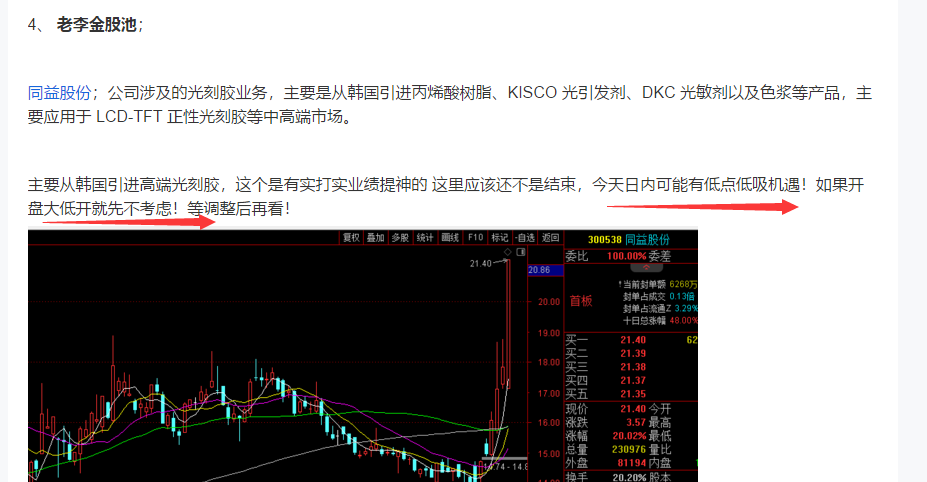Remove stock via -自选 button
The width and height of the screenshot is (927, 482).
coord(525,238)
